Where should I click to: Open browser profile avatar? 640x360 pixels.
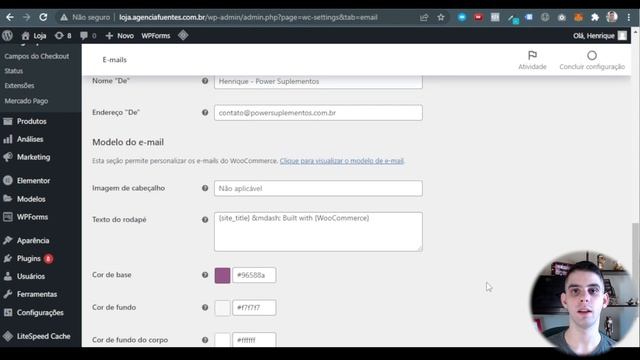click(x=612, y=17)
